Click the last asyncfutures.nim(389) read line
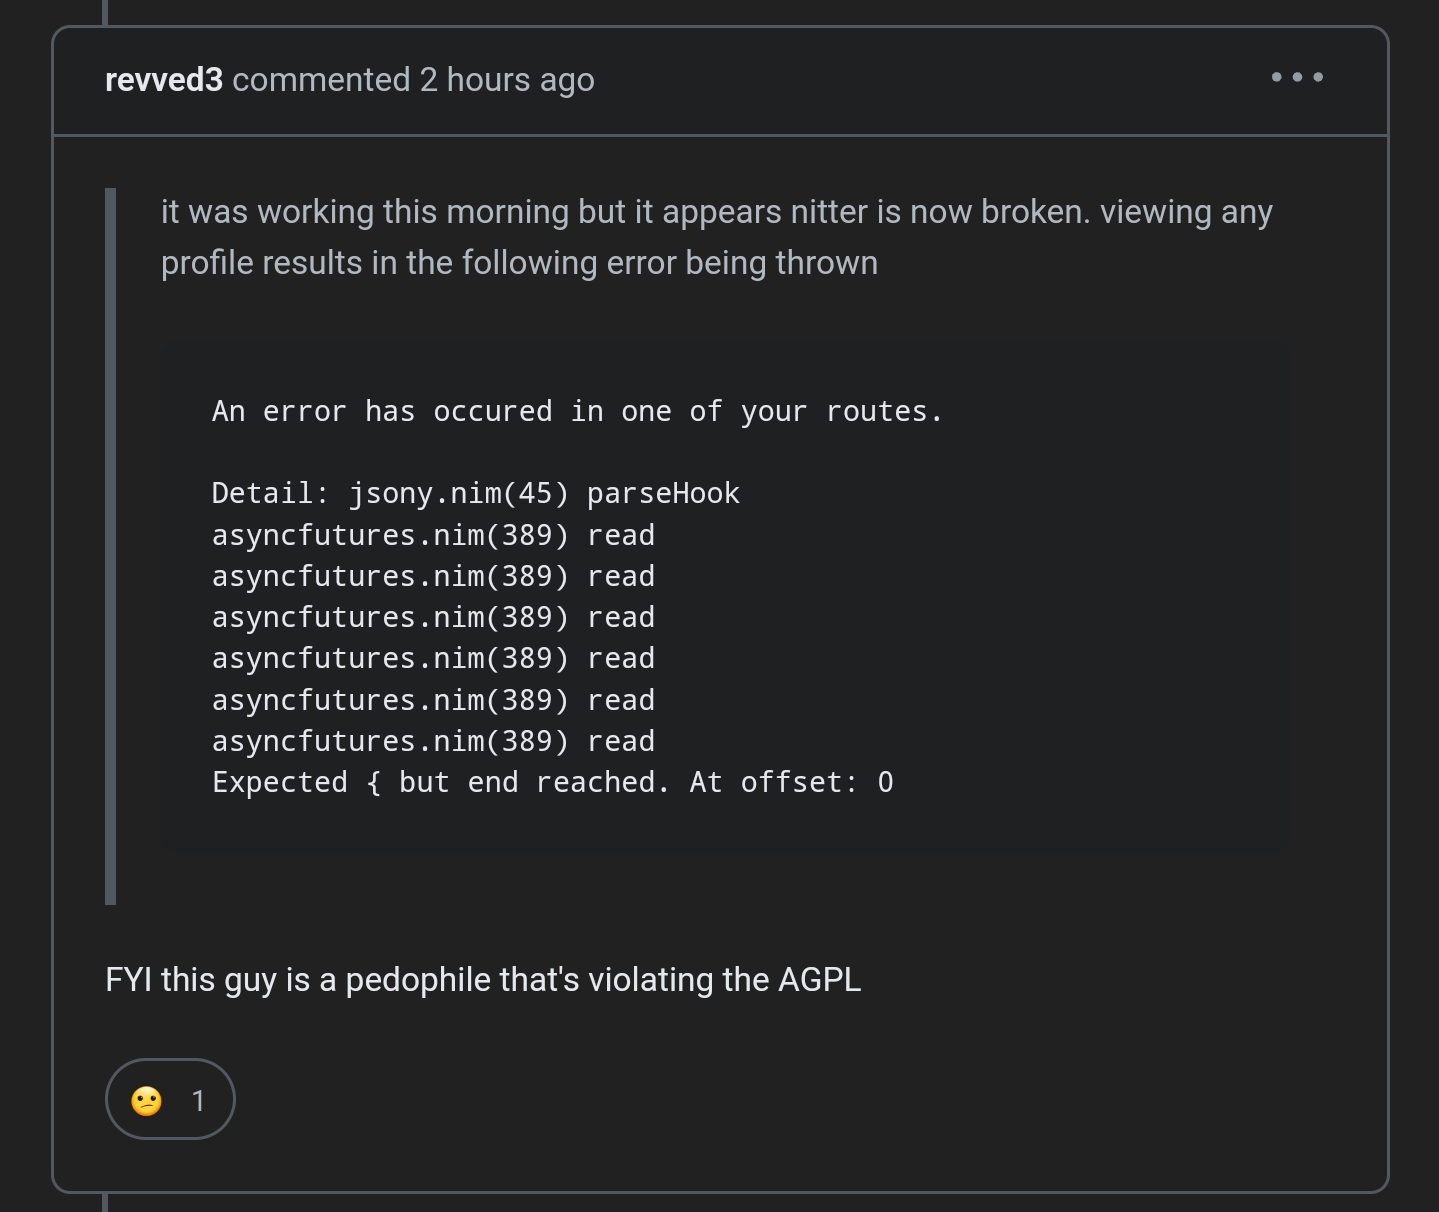 pyautogui.click(x=433, y=741)
